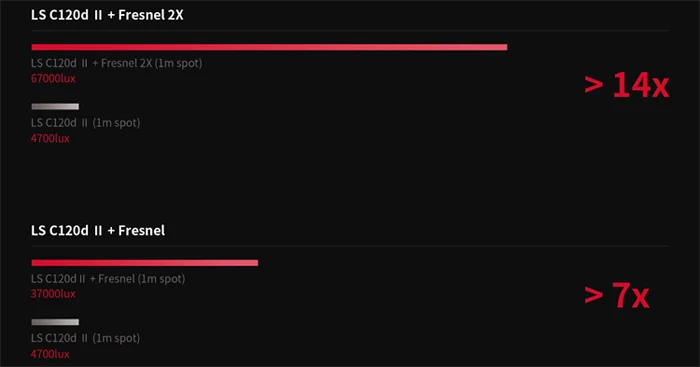Screen dimensions: 700x367
Task: Click the greater-than sign before 7x
Action: 594,295
